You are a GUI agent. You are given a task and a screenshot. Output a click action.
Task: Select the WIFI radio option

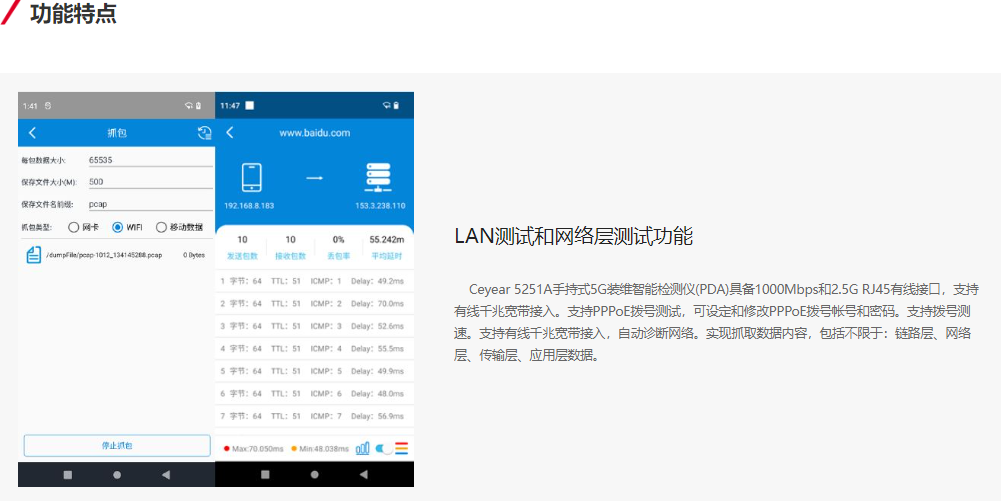pos(117,227)
